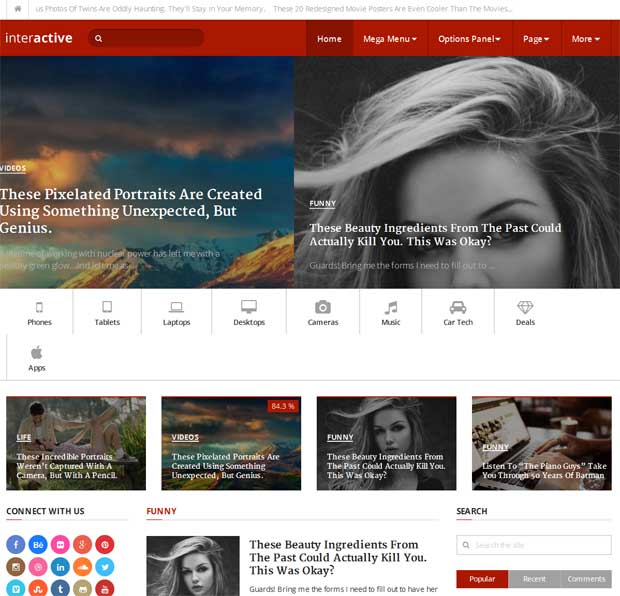Open the Options Panel dropdown
This screenshot has width=620, height=596.
pos(469,39)
